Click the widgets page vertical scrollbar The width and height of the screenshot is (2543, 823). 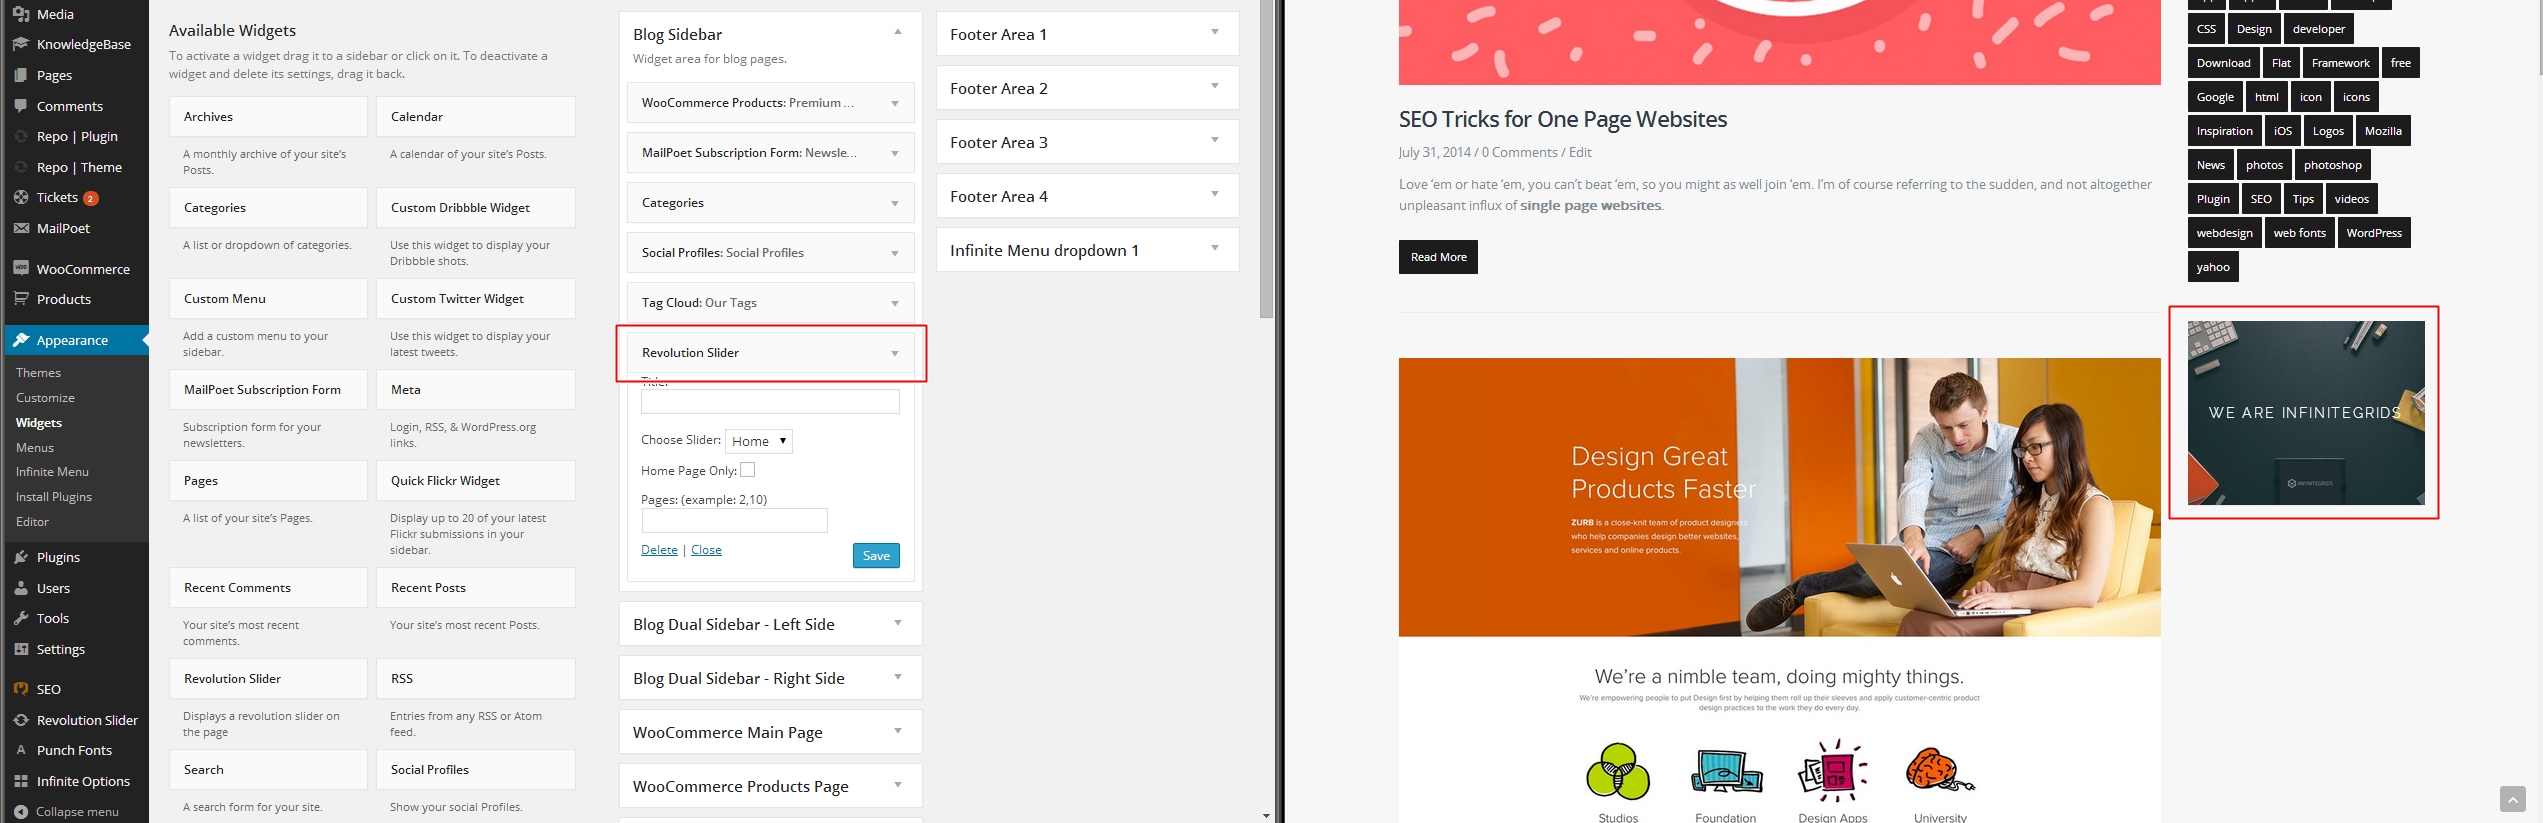[x=1266, y=160]
